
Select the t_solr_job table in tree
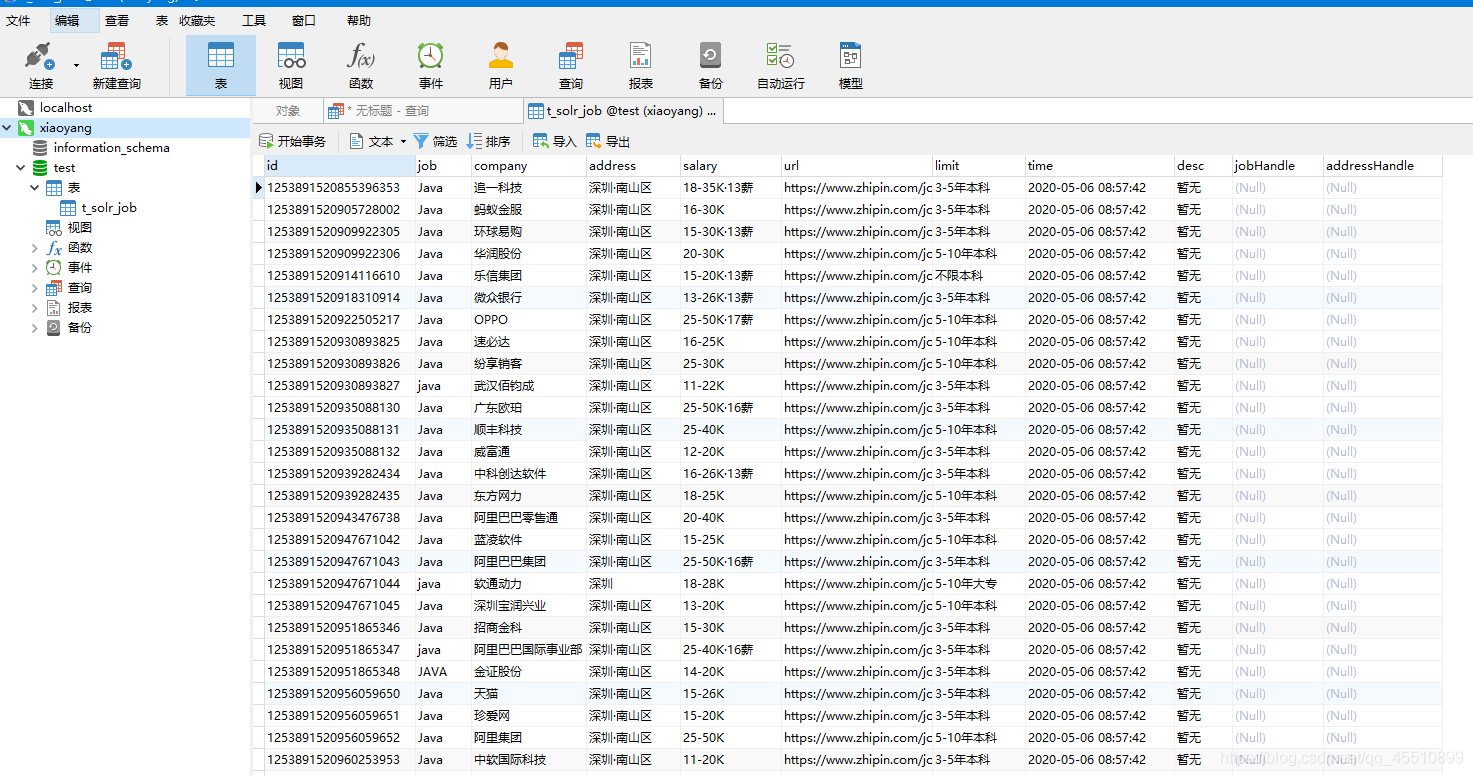(109, 208)
